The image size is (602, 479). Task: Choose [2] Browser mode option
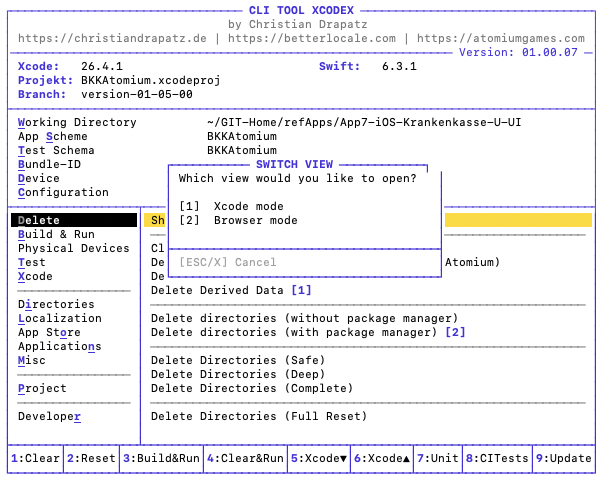(x=238, y=220)
